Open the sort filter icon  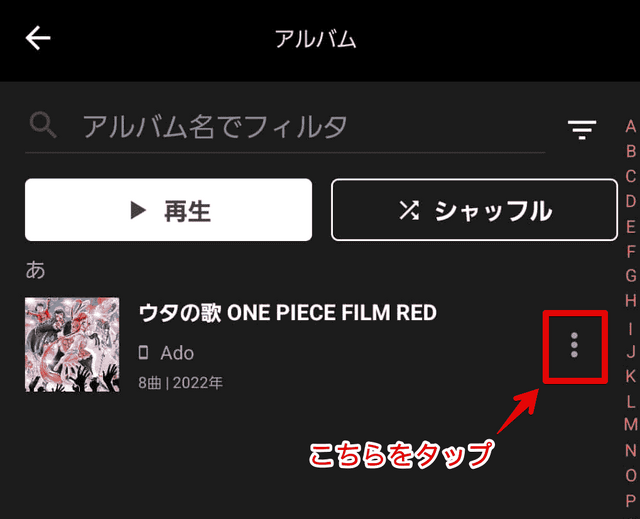[582, 129]
